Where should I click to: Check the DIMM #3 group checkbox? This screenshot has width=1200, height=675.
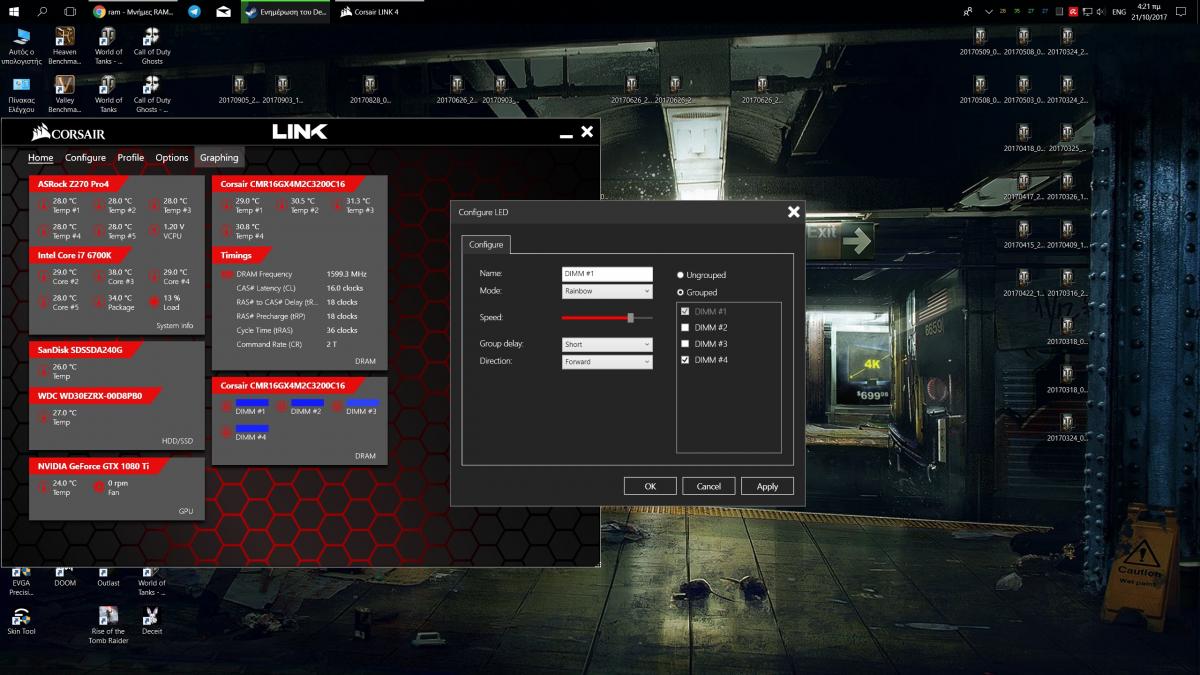685,344
